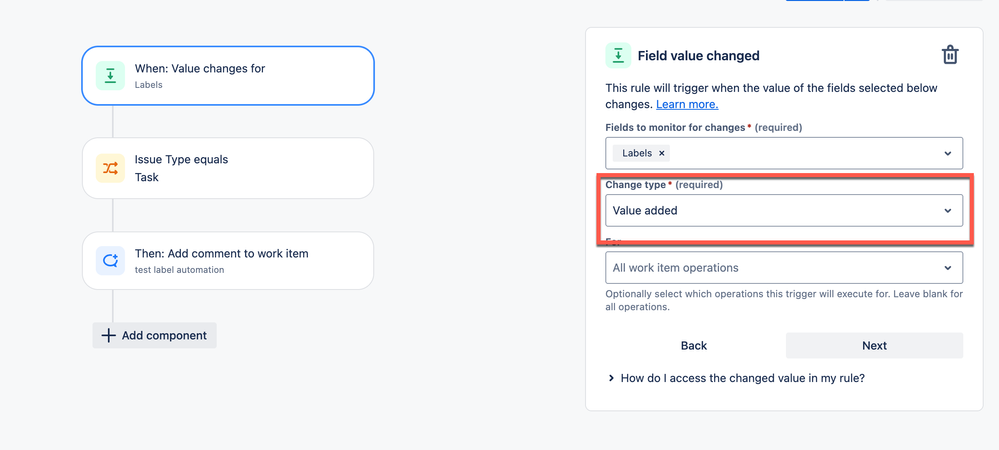Viewport: 999px width, 450px height.
Task: Click the orange Issue Type condition icon
Action: point(110,168)
